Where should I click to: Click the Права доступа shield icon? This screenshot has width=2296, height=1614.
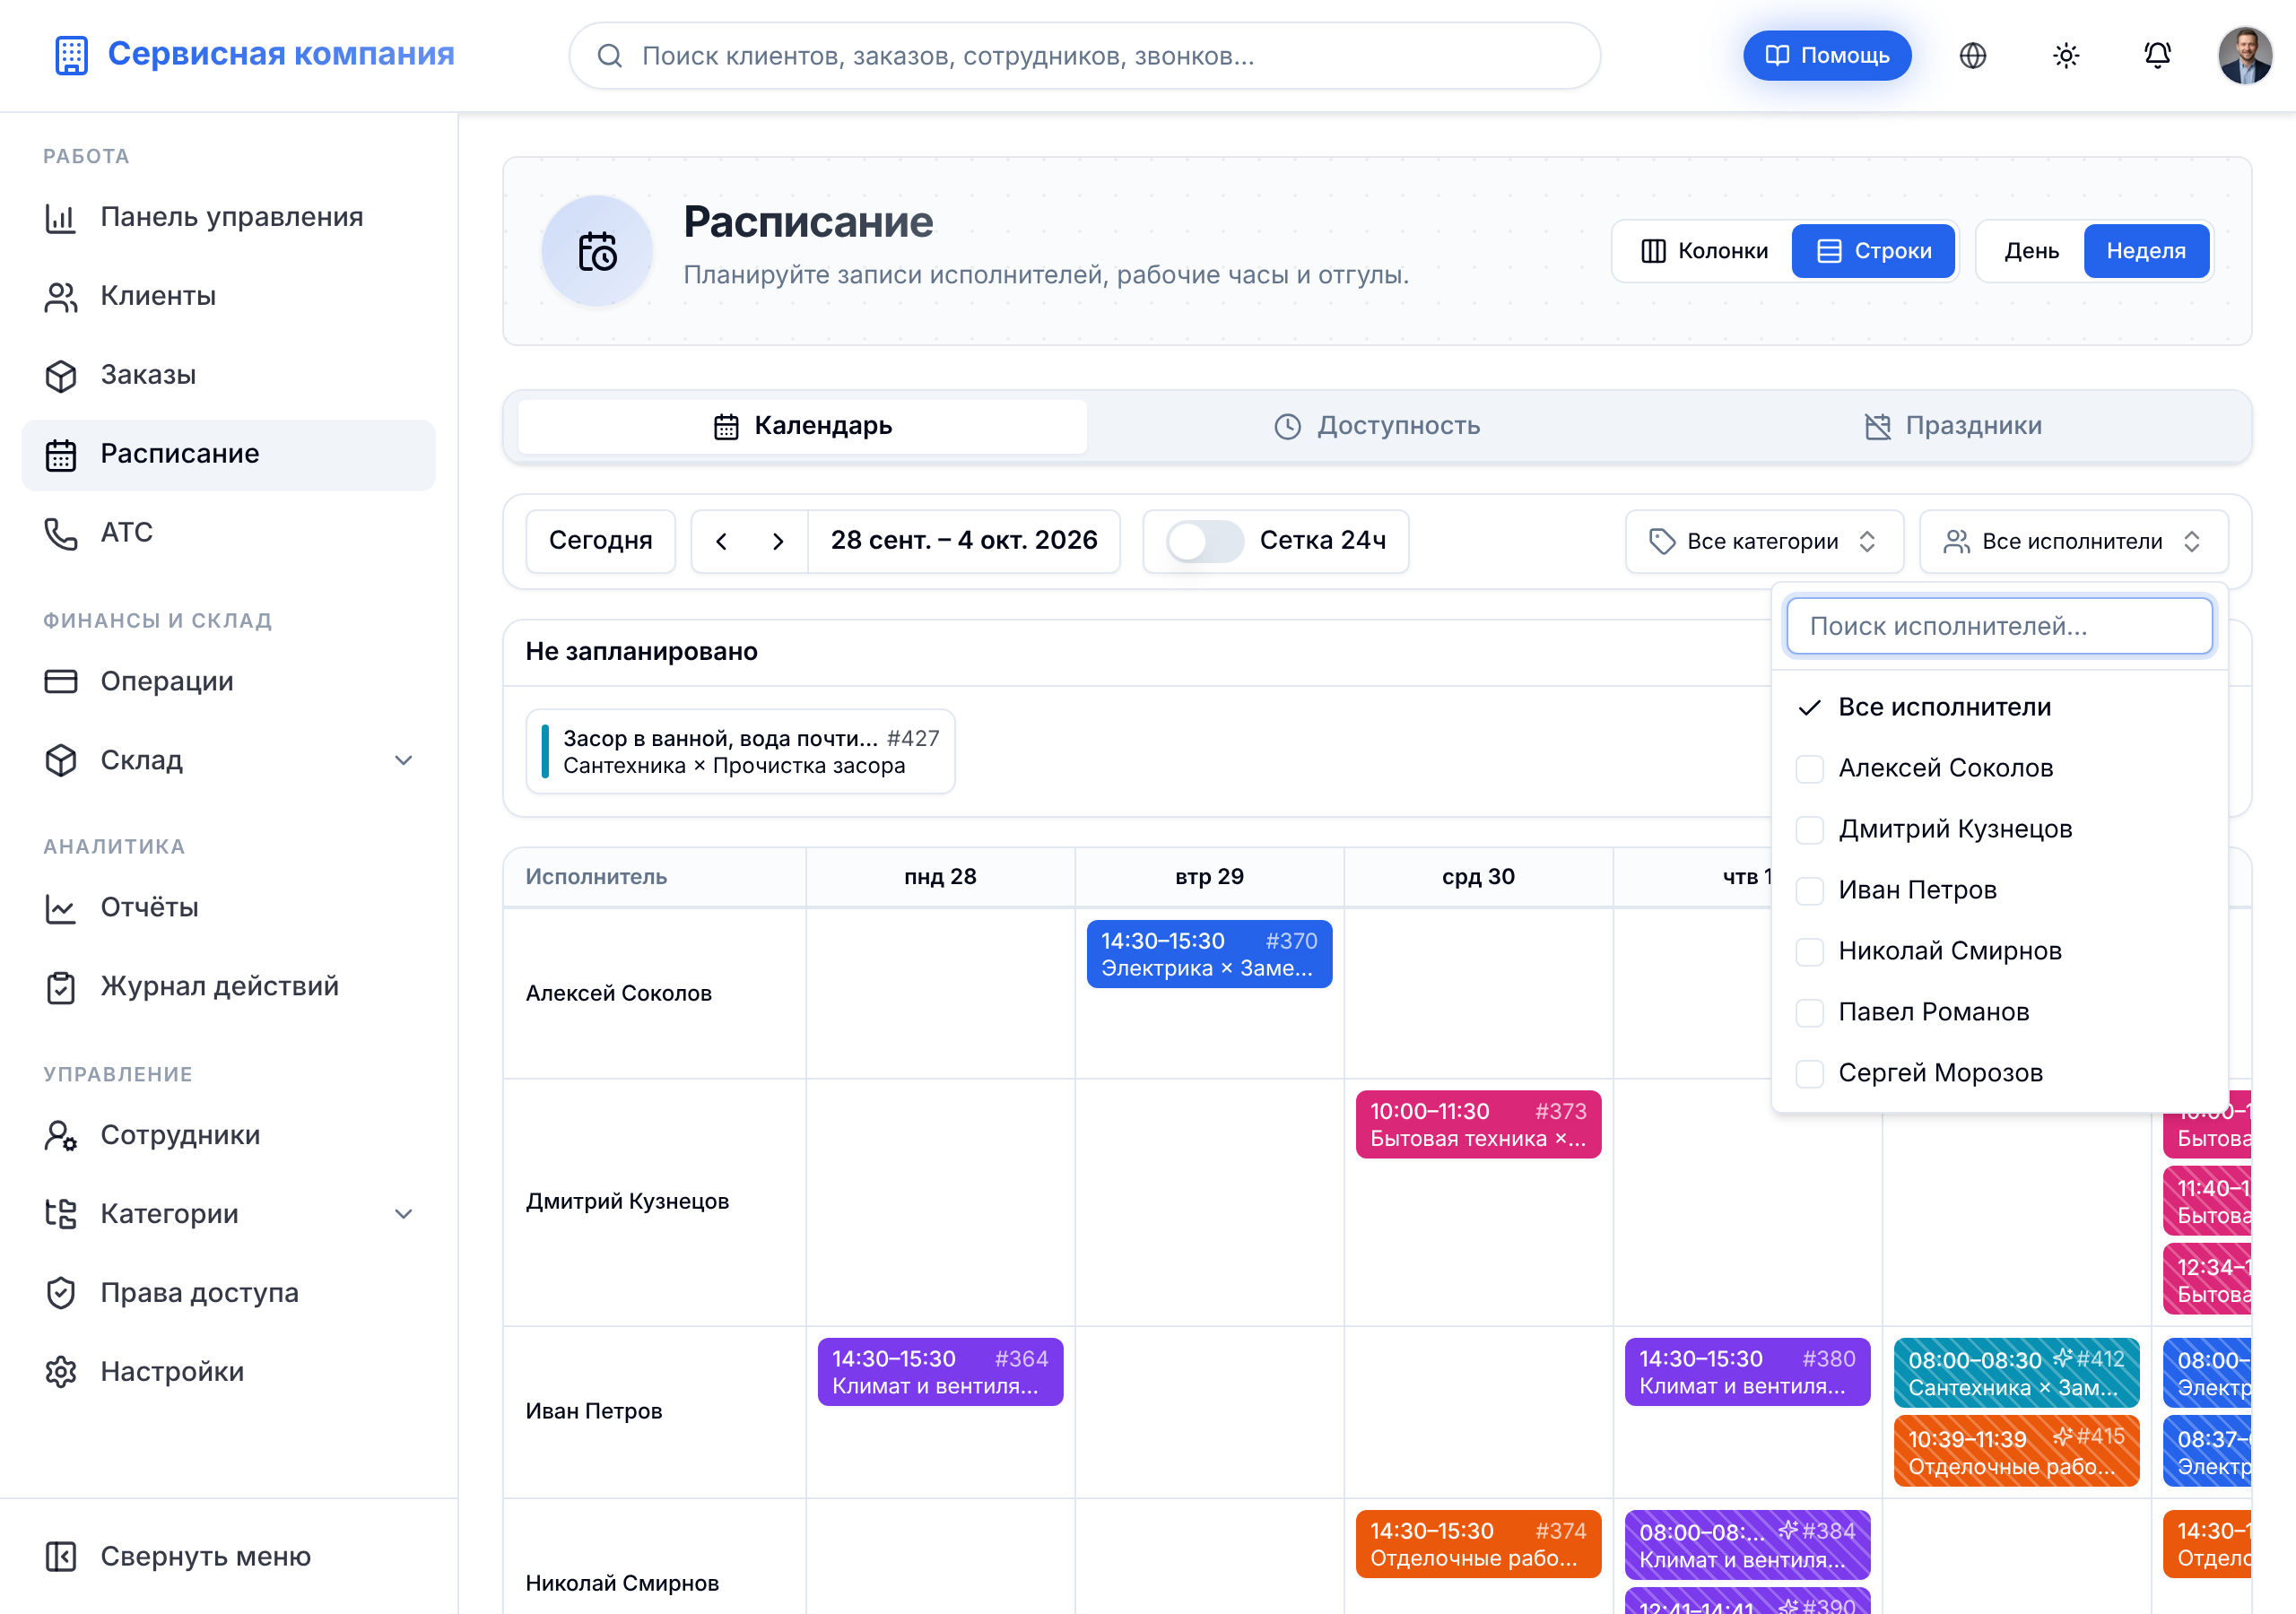pos(61,1293)
